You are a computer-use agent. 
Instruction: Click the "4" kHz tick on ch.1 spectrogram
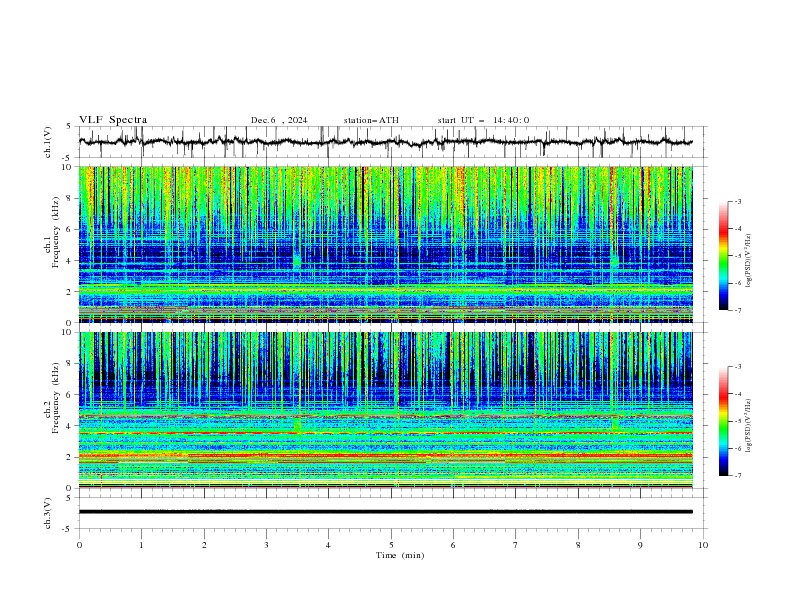(x=70, y=261)
